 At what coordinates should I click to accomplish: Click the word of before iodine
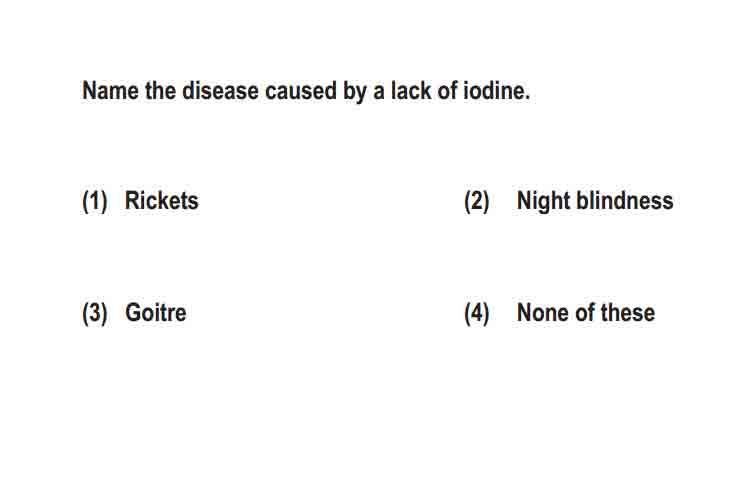point(447,90)
